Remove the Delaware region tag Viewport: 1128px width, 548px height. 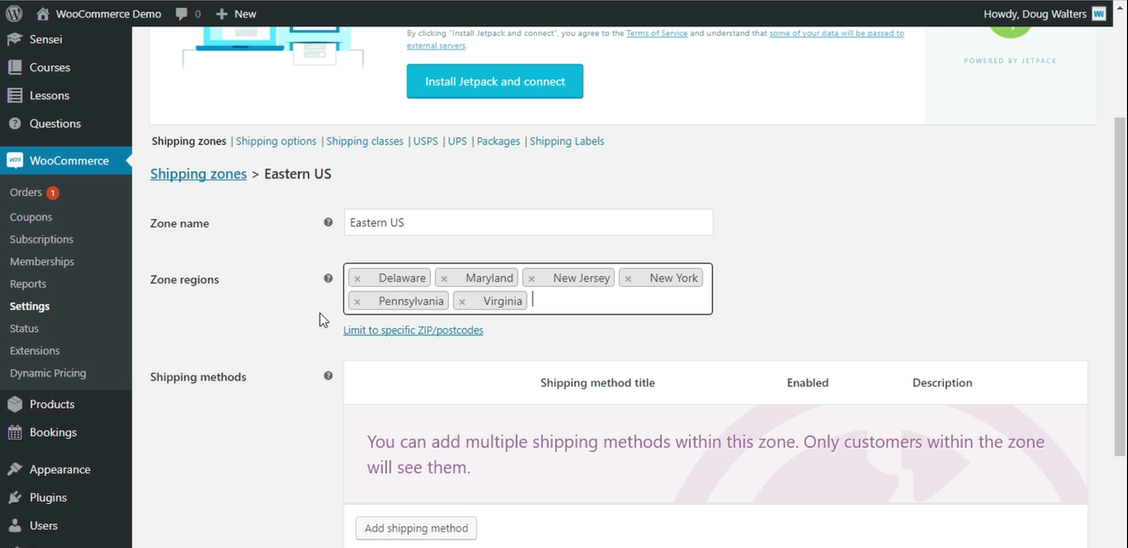pos(357,278)
